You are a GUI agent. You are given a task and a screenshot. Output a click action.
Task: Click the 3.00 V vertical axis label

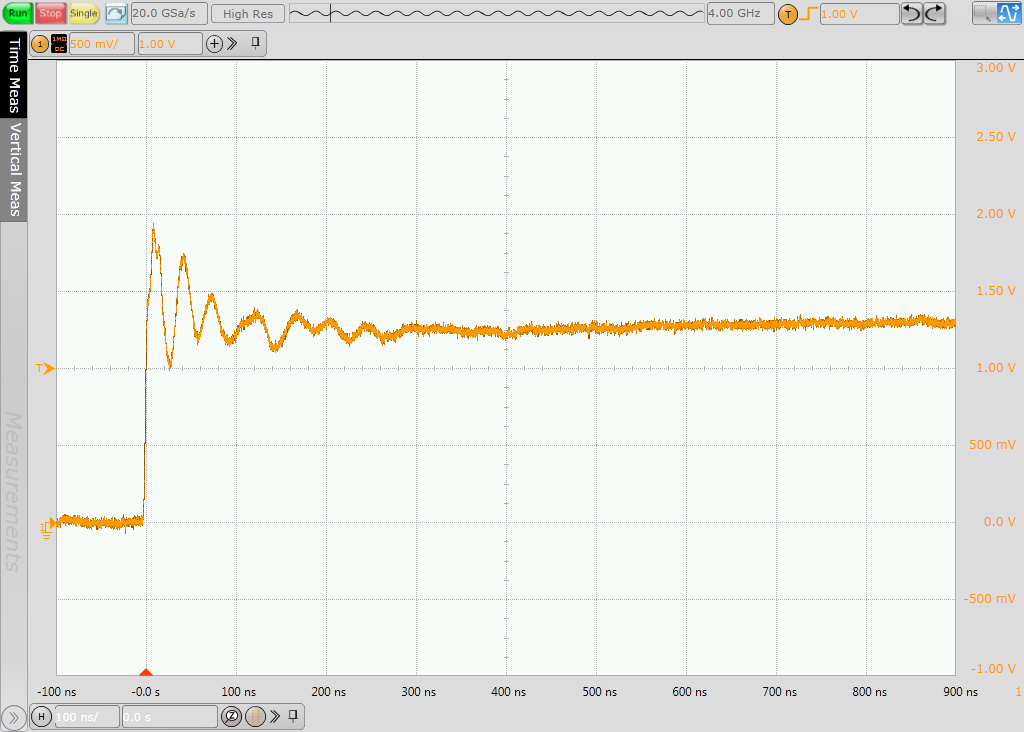996,68
